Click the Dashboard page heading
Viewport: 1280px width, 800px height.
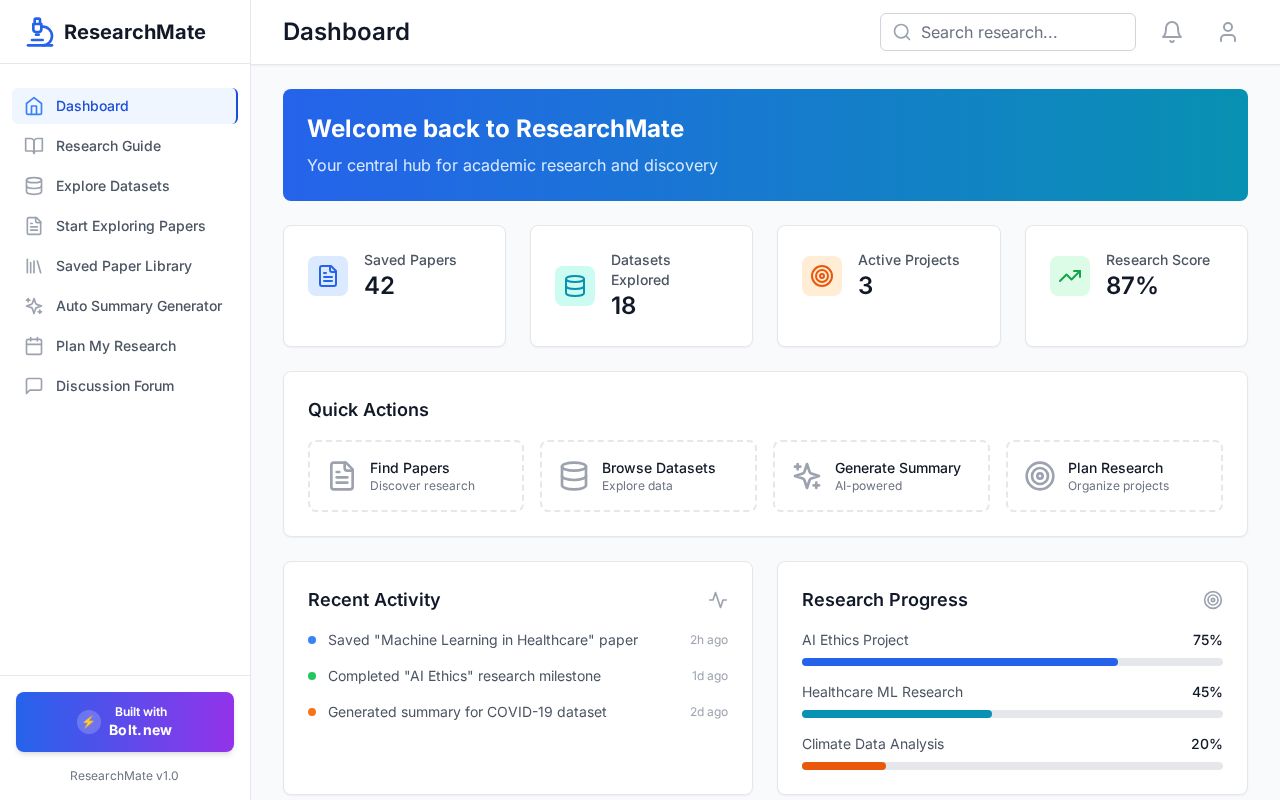(x=346, y=32)
